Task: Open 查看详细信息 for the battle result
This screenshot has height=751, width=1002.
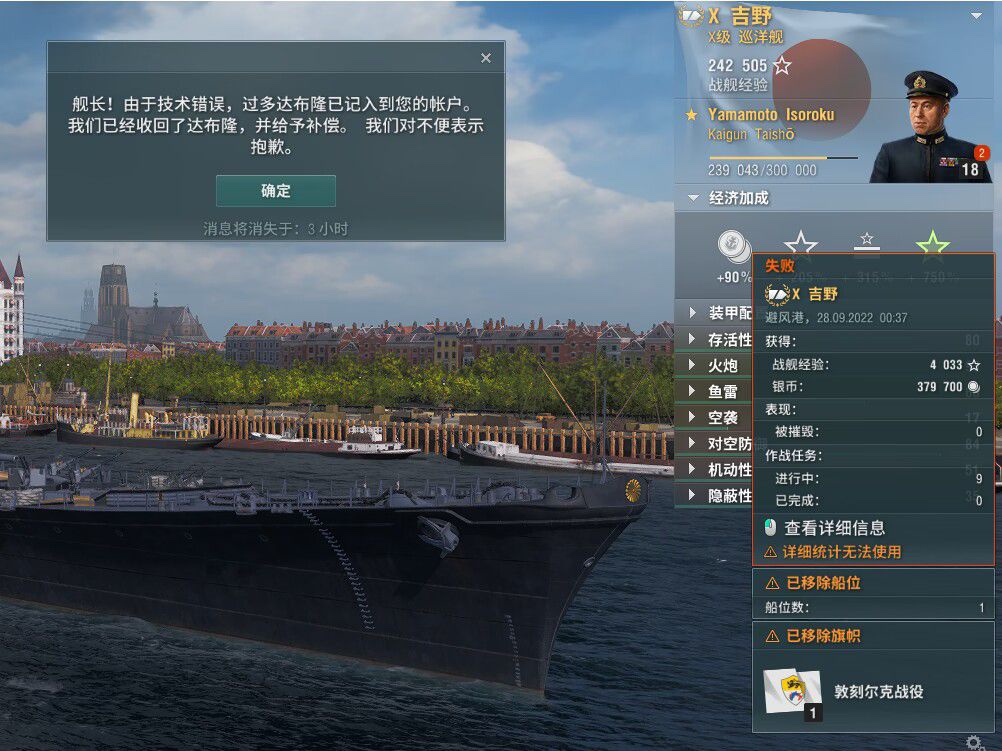Action: tap(834, 528)
